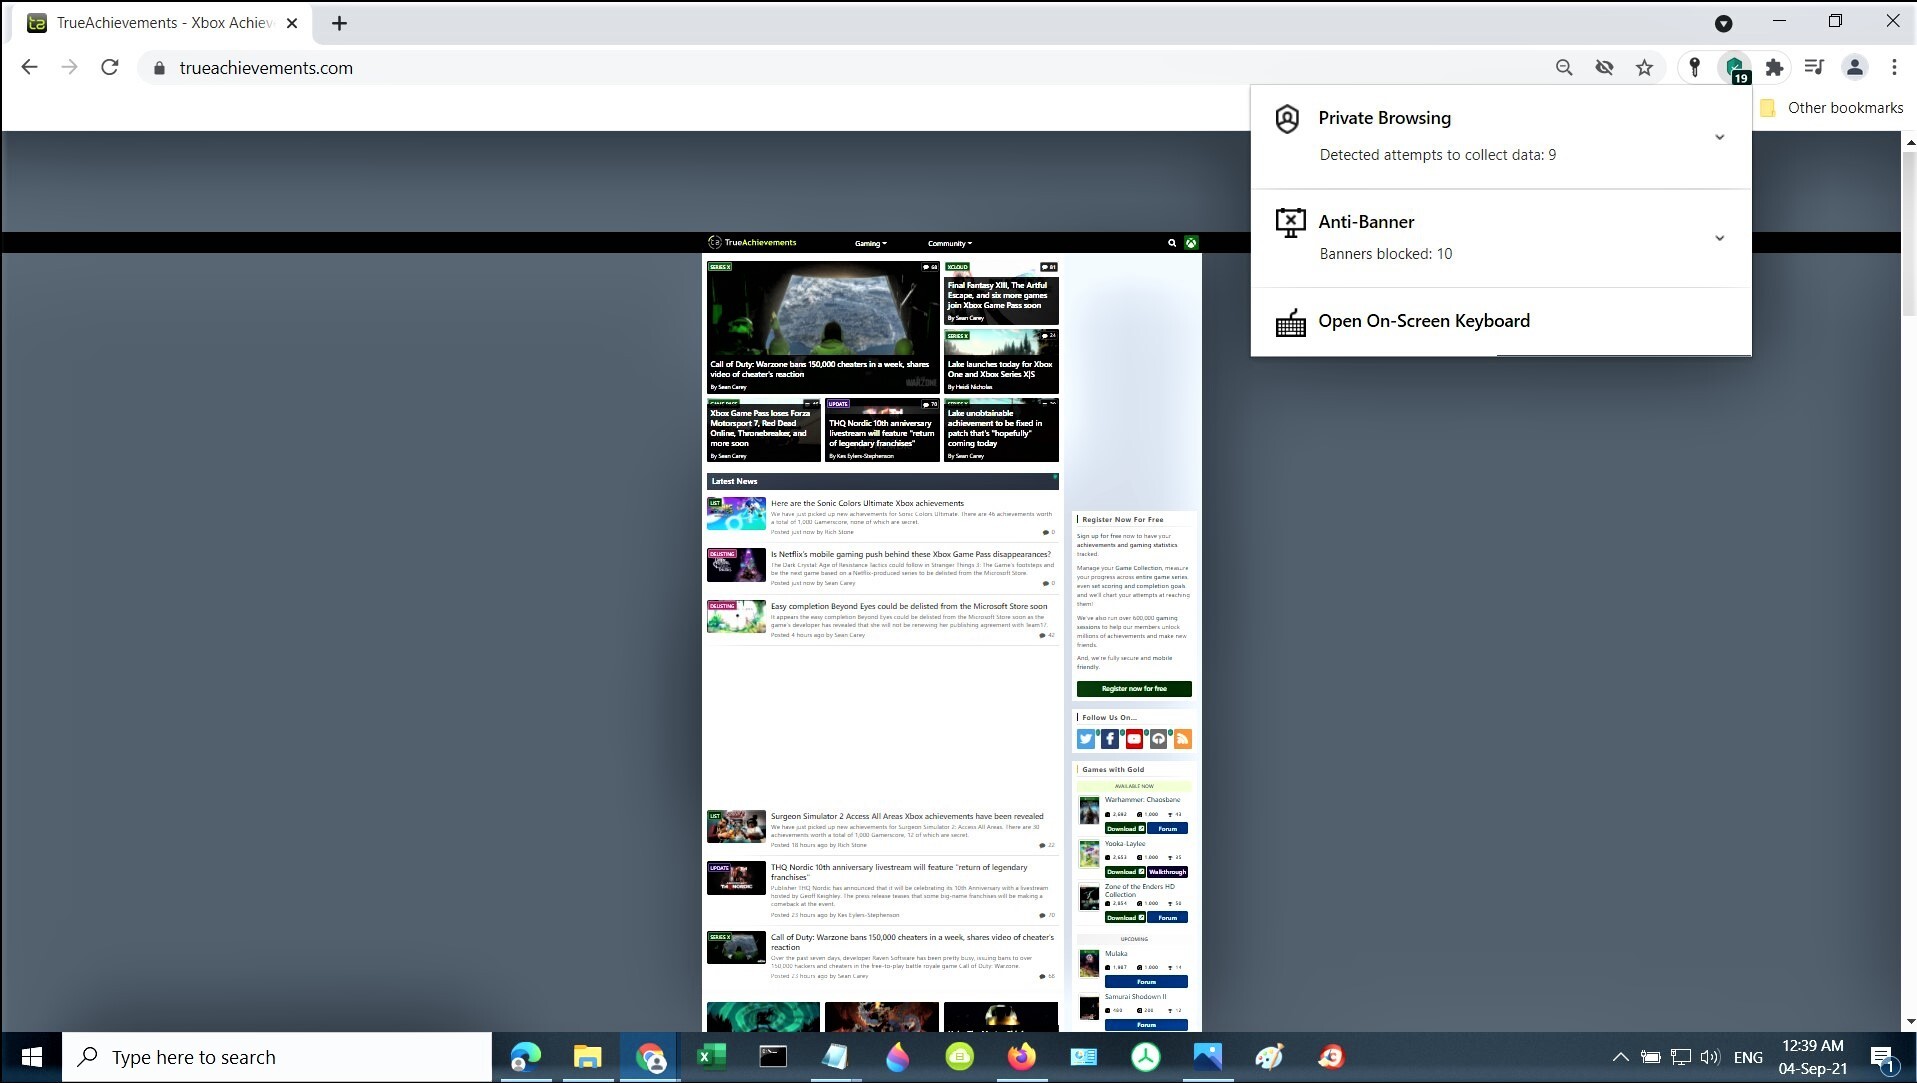Click the Kaspersky Protection extension icon
The image size is (1917, 1083).
coord(1735,68)
